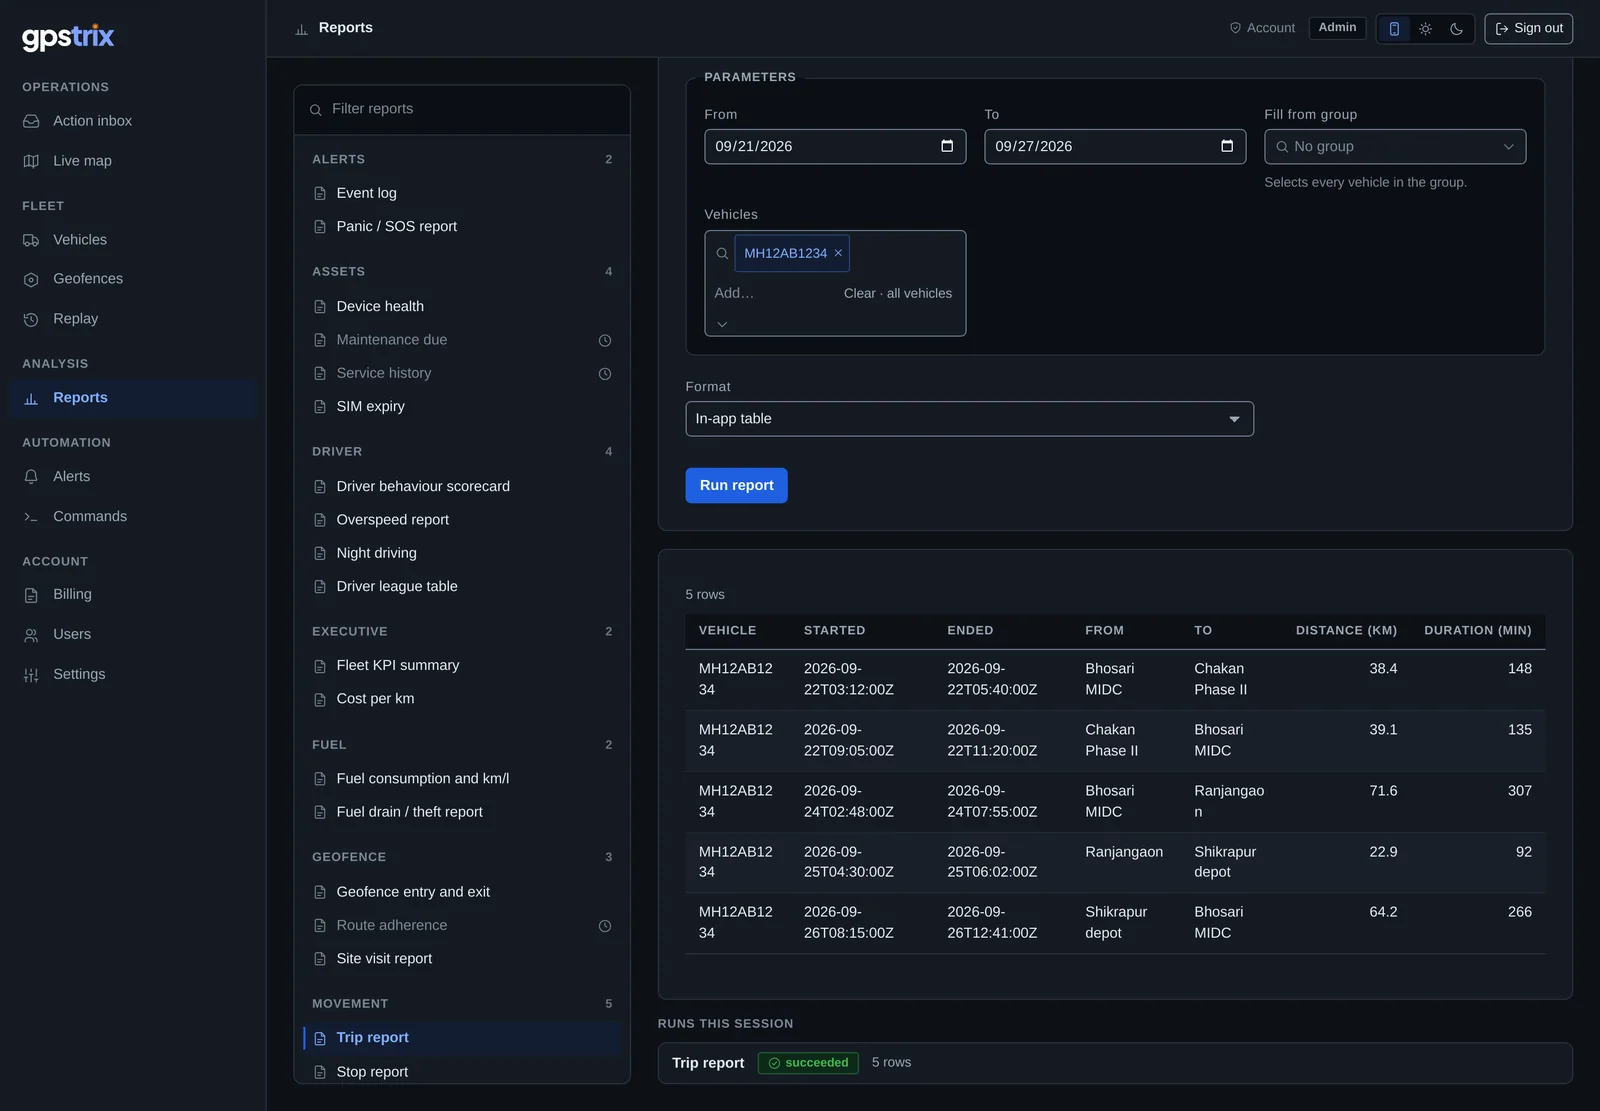
Task: Open the Fill from group dropdown
Action: (x=1395, y=147)
